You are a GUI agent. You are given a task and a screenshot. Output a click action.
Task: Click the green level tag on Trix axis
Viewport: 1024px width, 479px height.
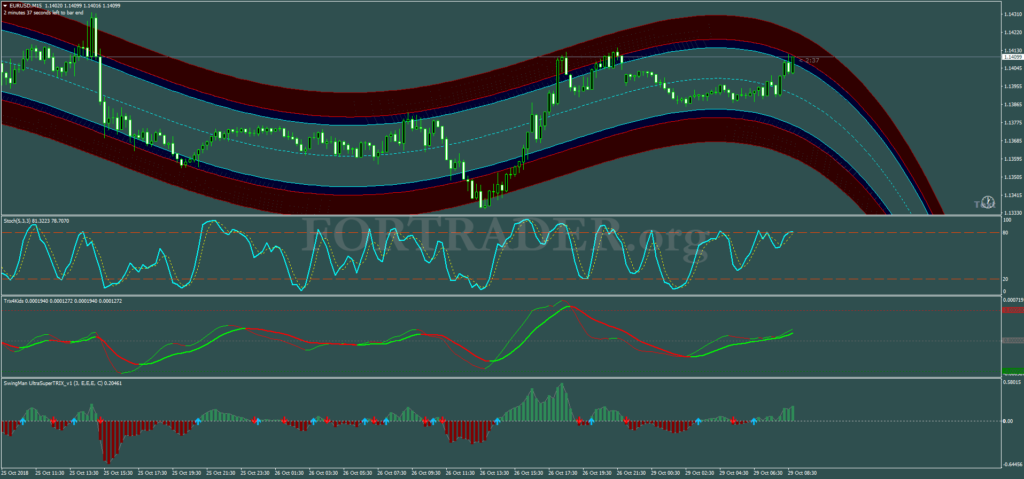pos(1011,371)
